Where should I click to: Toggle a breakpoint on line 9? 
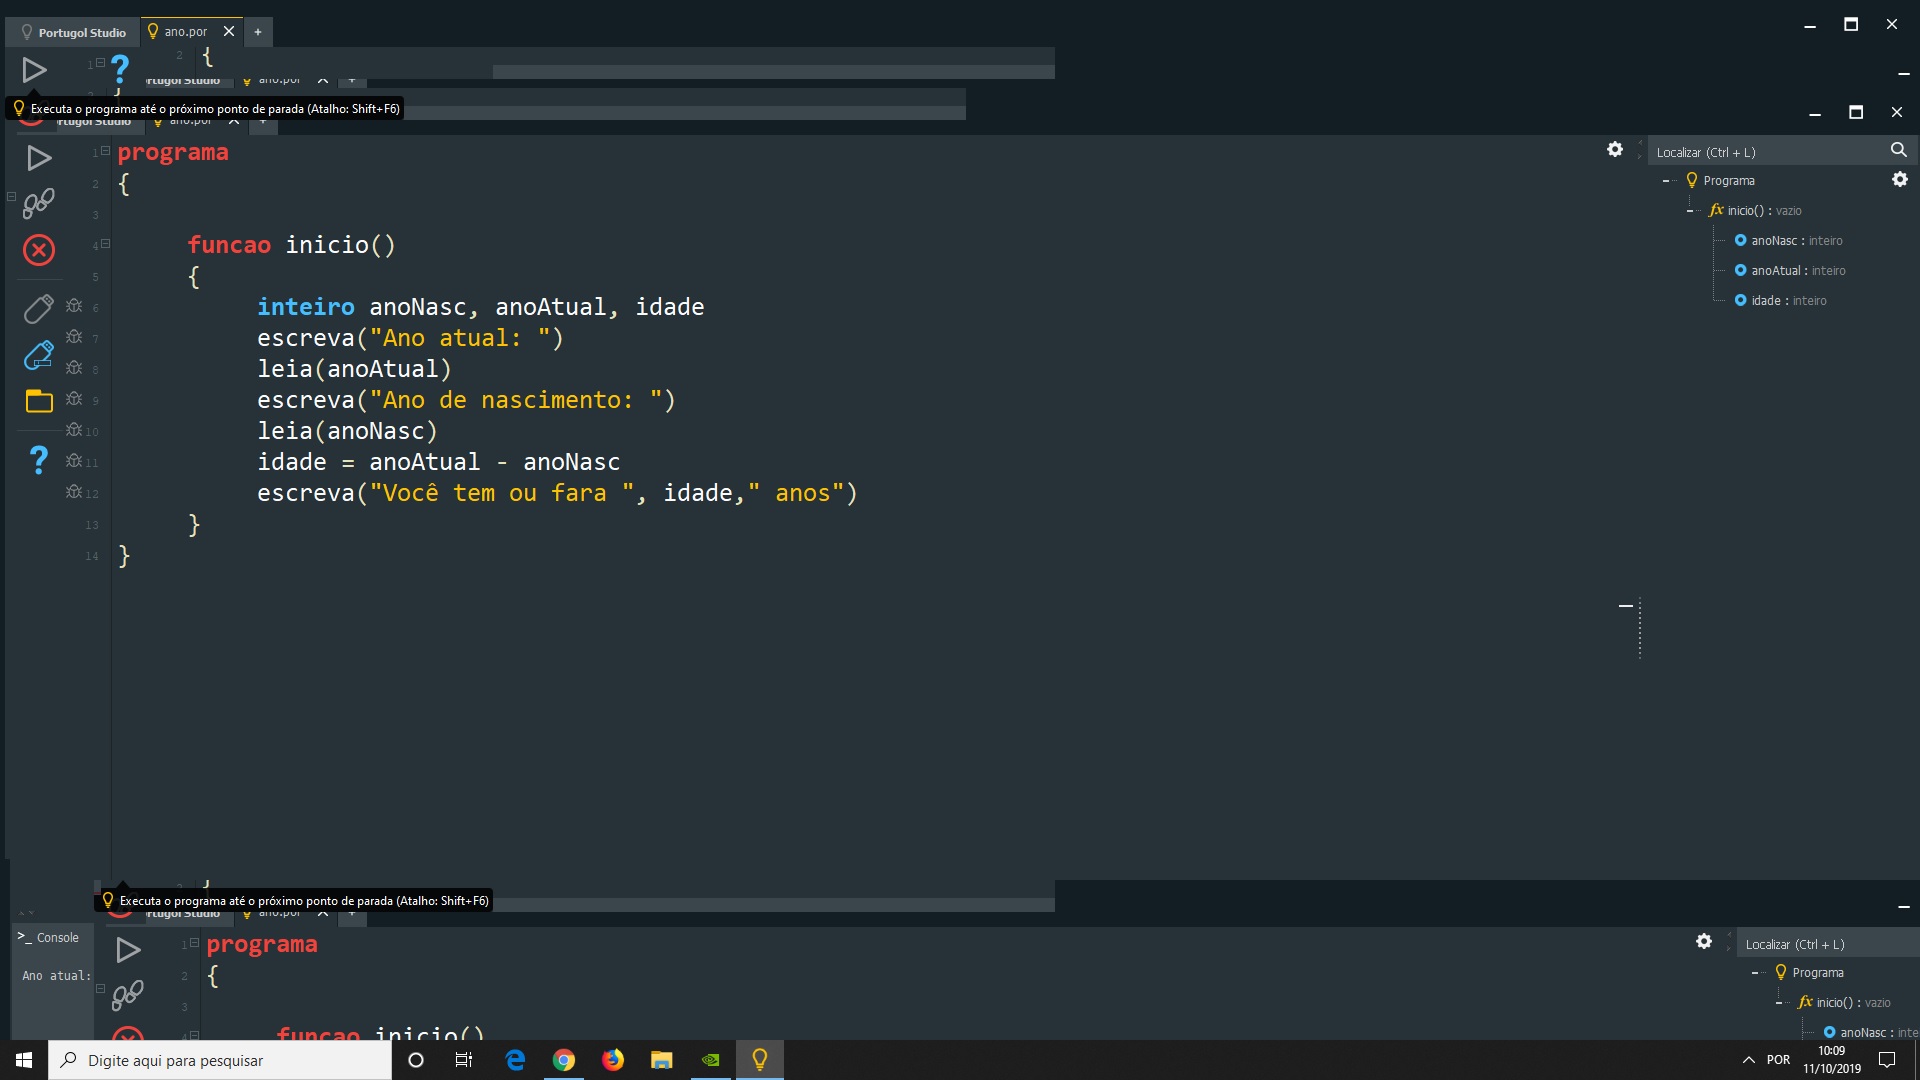[75, 400]
